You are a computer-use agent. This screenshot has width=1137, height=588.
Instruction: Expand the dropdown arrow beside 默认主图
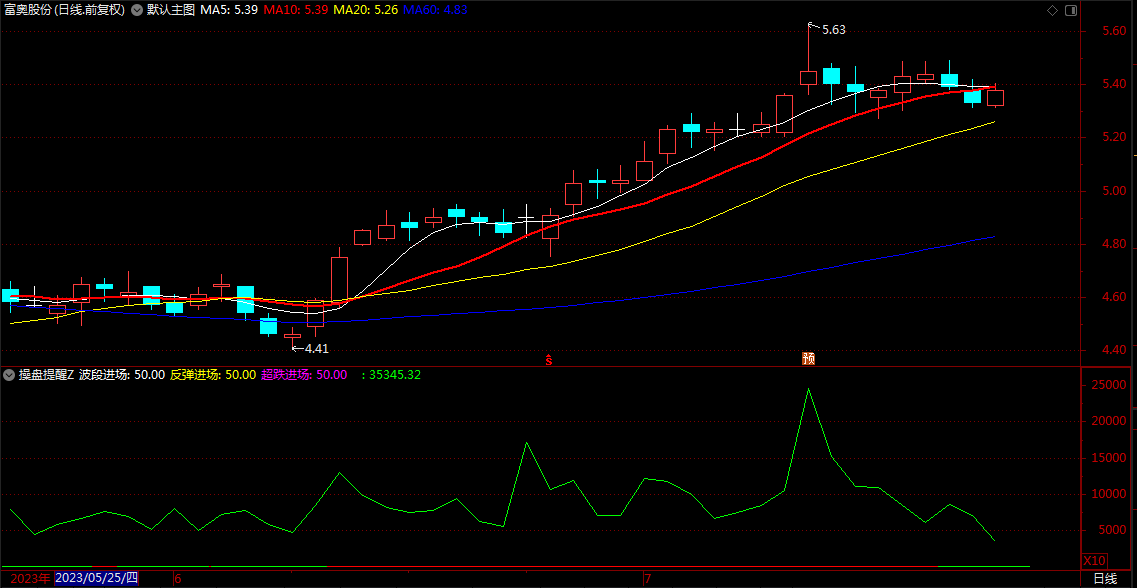[x=136, y=11]
